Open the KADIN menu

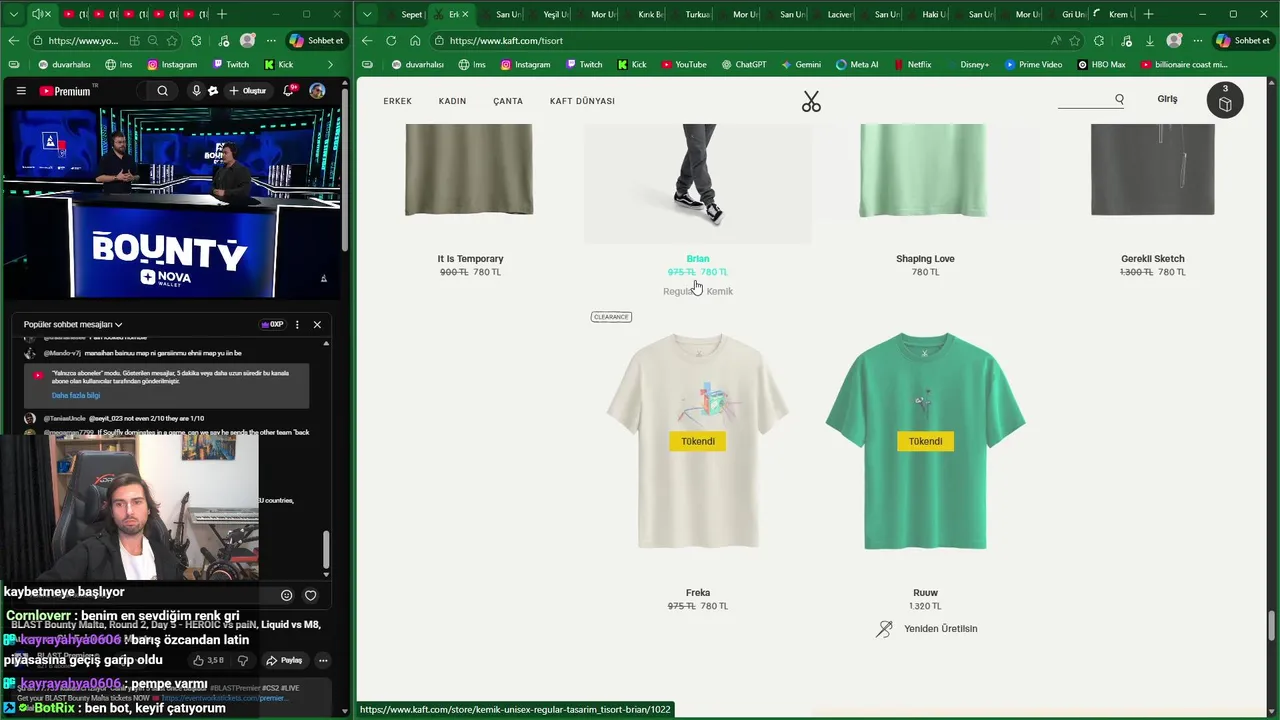tap(452, 101)
